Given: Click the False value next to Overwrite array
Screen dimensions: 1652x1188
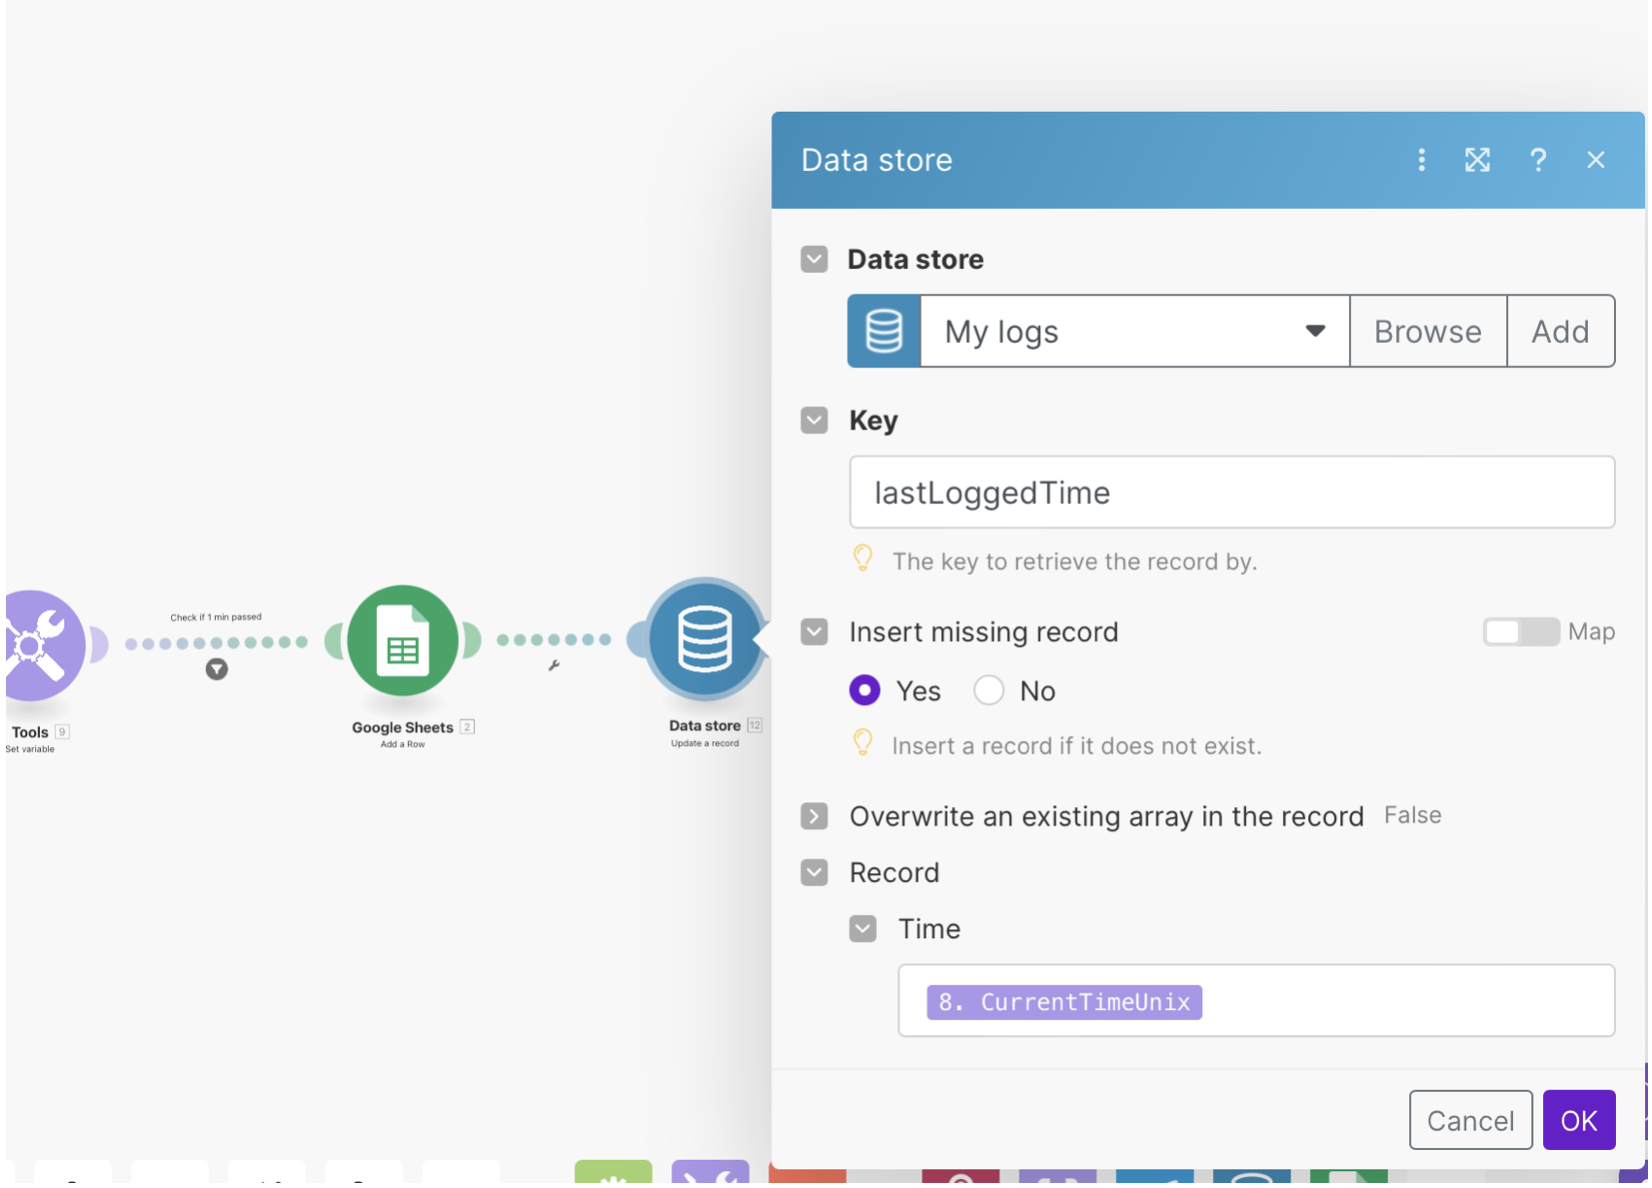Looking at the screenshot, I should [1412, 815].
